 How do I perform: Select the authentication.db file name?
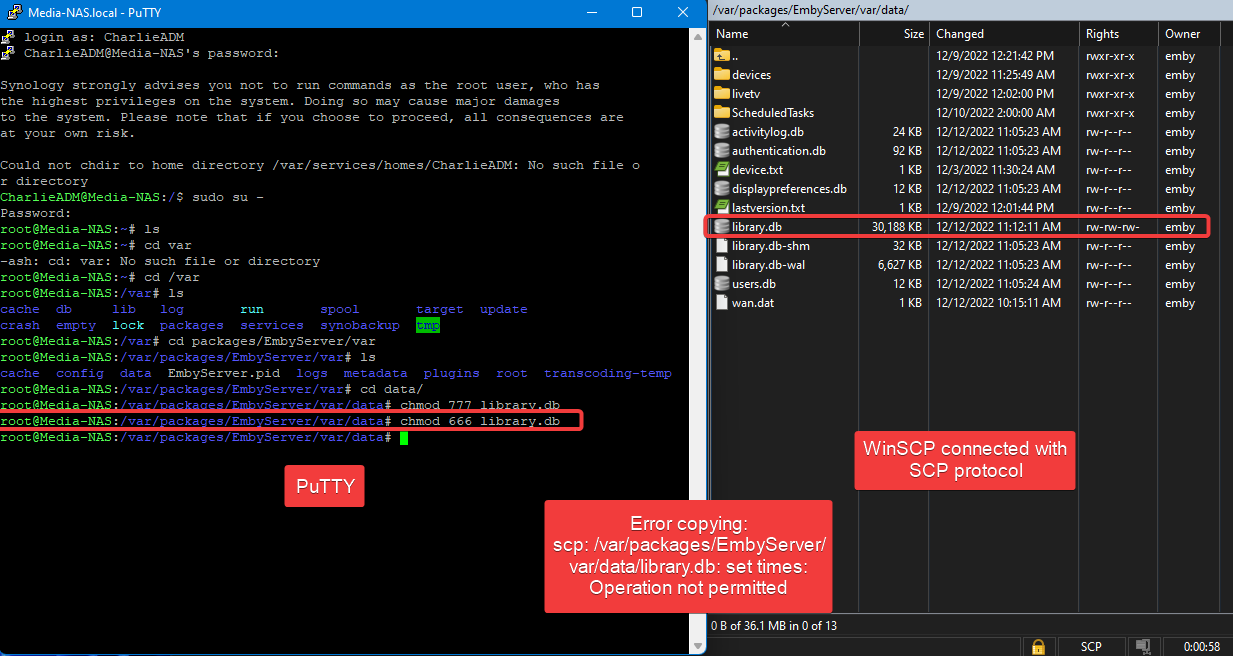778,151
